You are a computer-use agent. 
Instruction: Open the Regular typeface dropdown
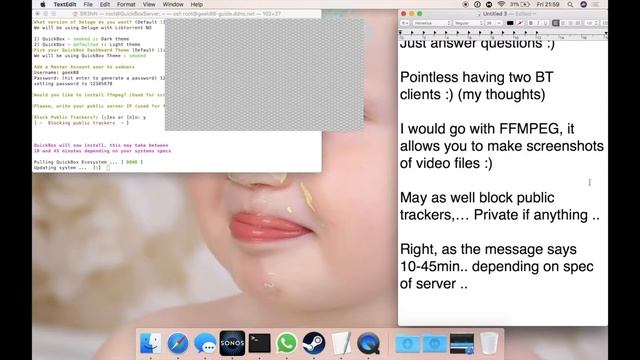click(468, 23)
